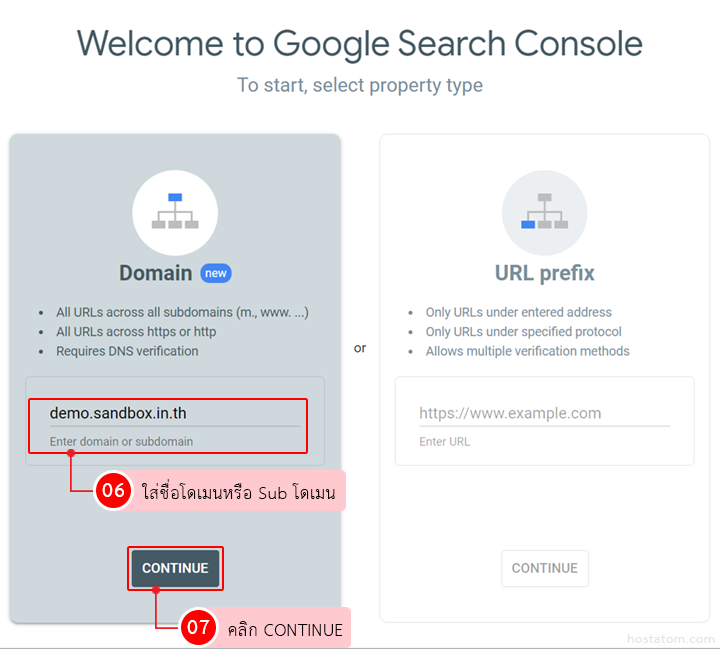Click the 'Enter domain or subdomain' helper text

pyautogui.click(x=121, y=441)
